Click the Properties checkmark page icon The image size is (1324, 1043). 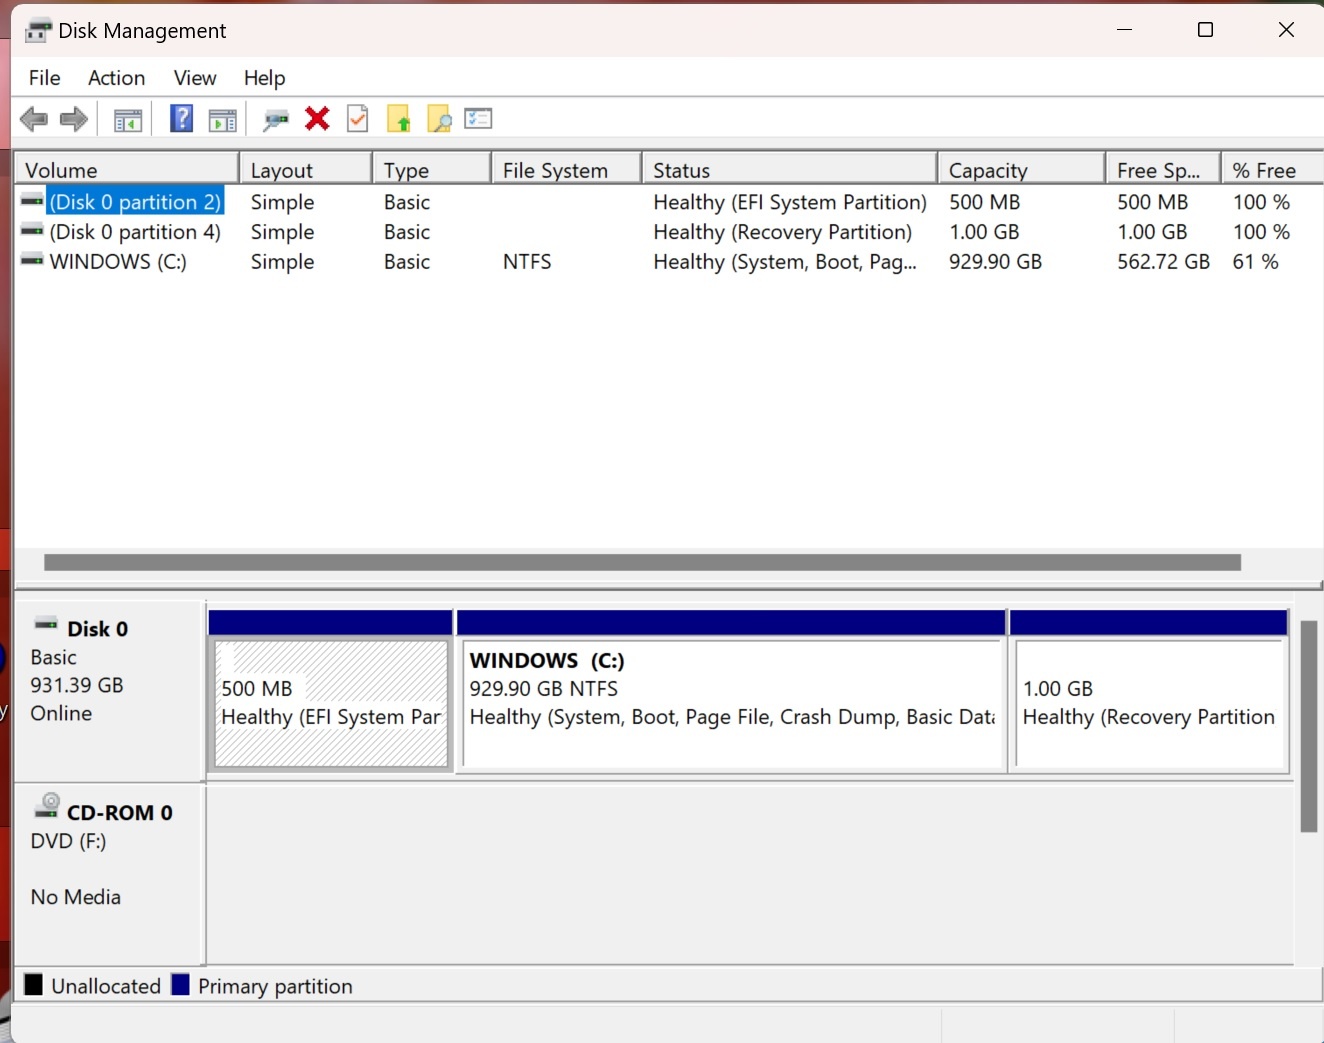357,119
